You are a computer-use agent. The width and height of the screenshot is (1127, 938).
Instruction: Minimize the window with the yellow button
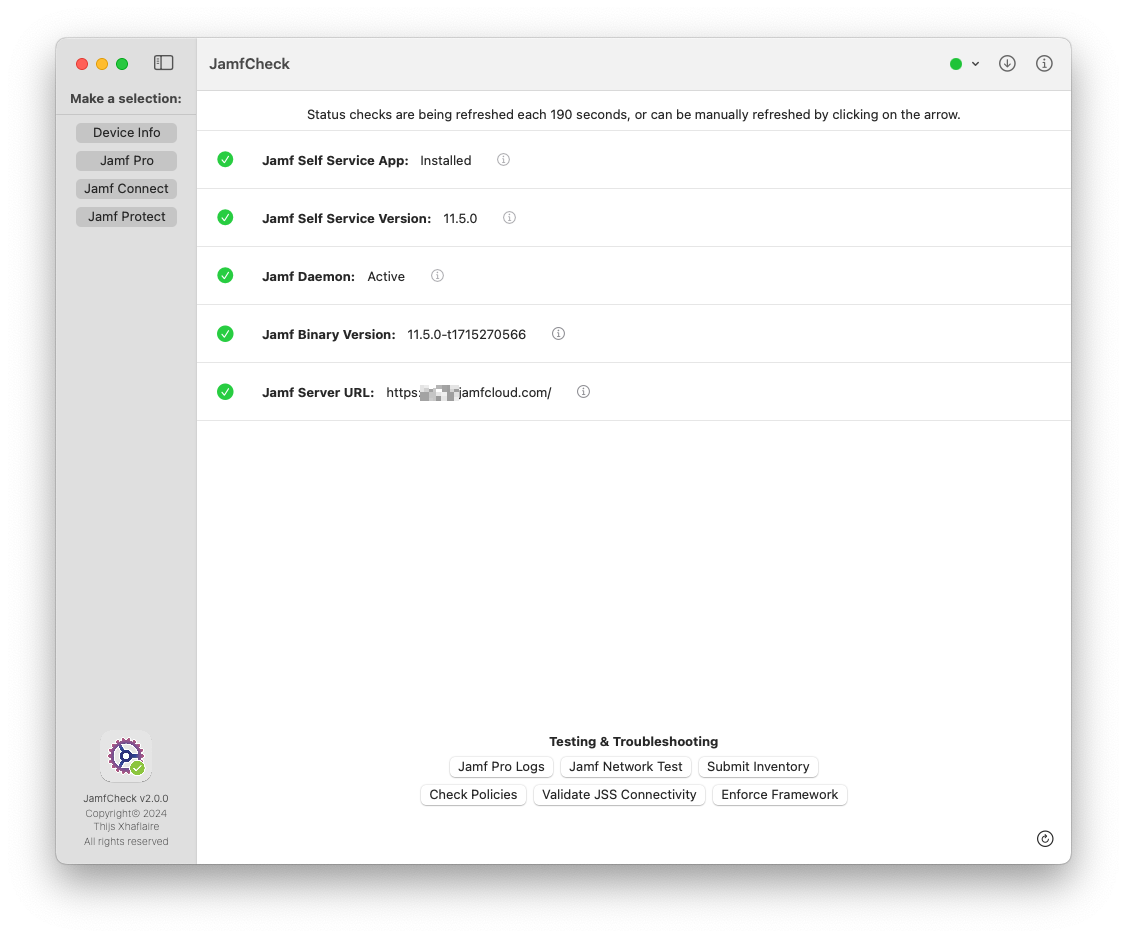tap(102, 64)
